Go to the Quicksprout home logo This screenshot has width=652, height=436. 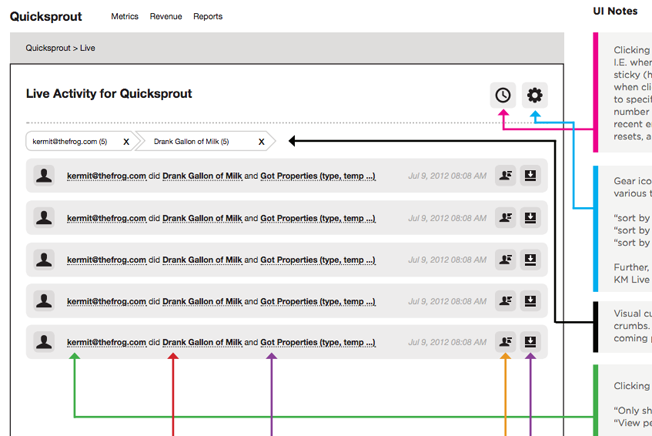46,17
